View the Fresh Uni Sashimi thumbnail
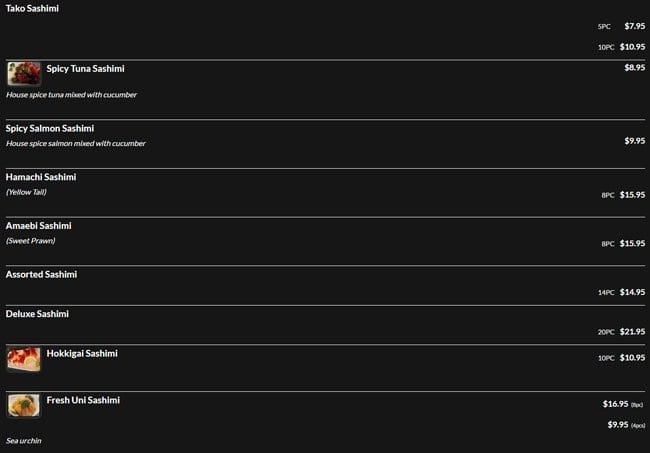Image resolution: width=650 pixels, height=453 pixels. coord(24,405)
